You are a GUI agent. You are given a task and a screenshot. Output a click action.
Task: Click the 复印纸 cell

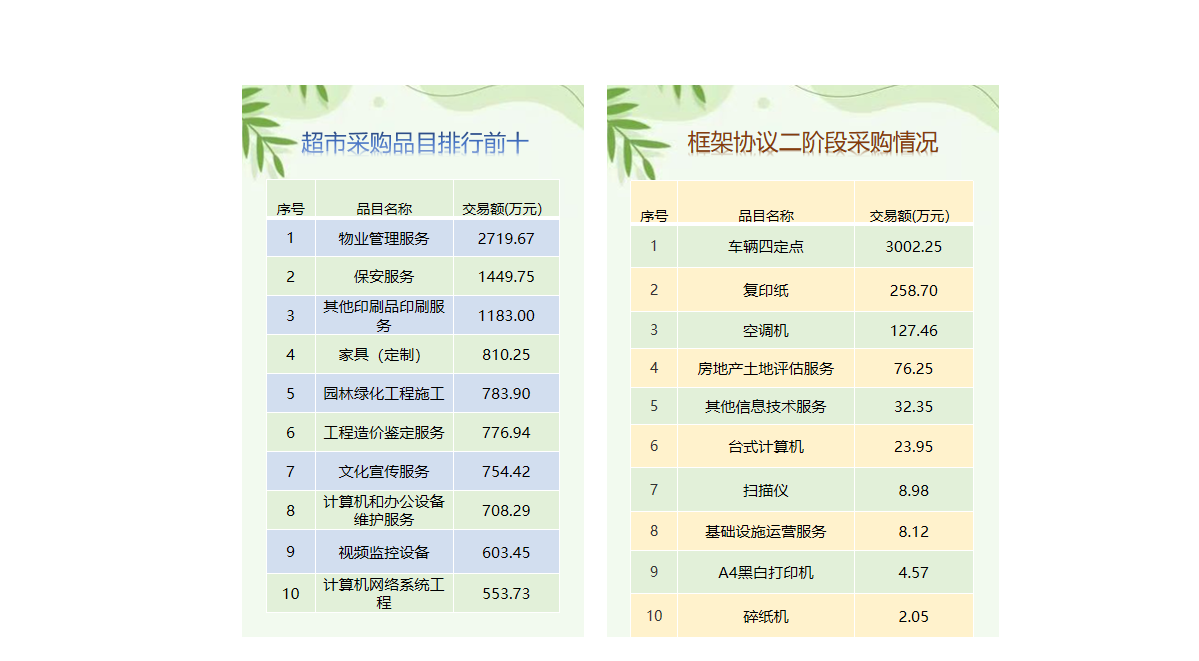coord(765,291)
